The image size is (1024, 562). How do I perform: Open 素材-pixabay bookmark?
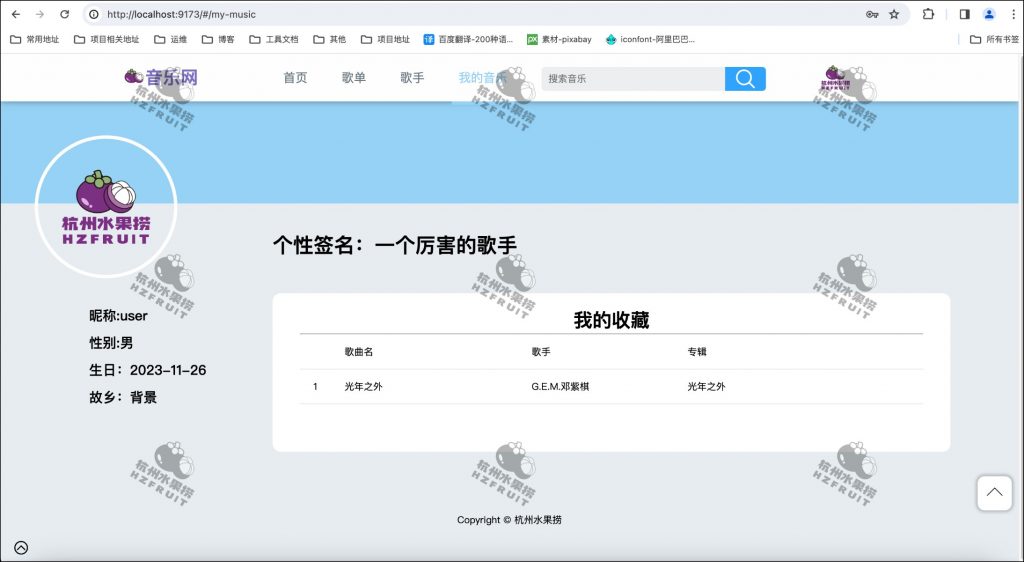(559, 39)
